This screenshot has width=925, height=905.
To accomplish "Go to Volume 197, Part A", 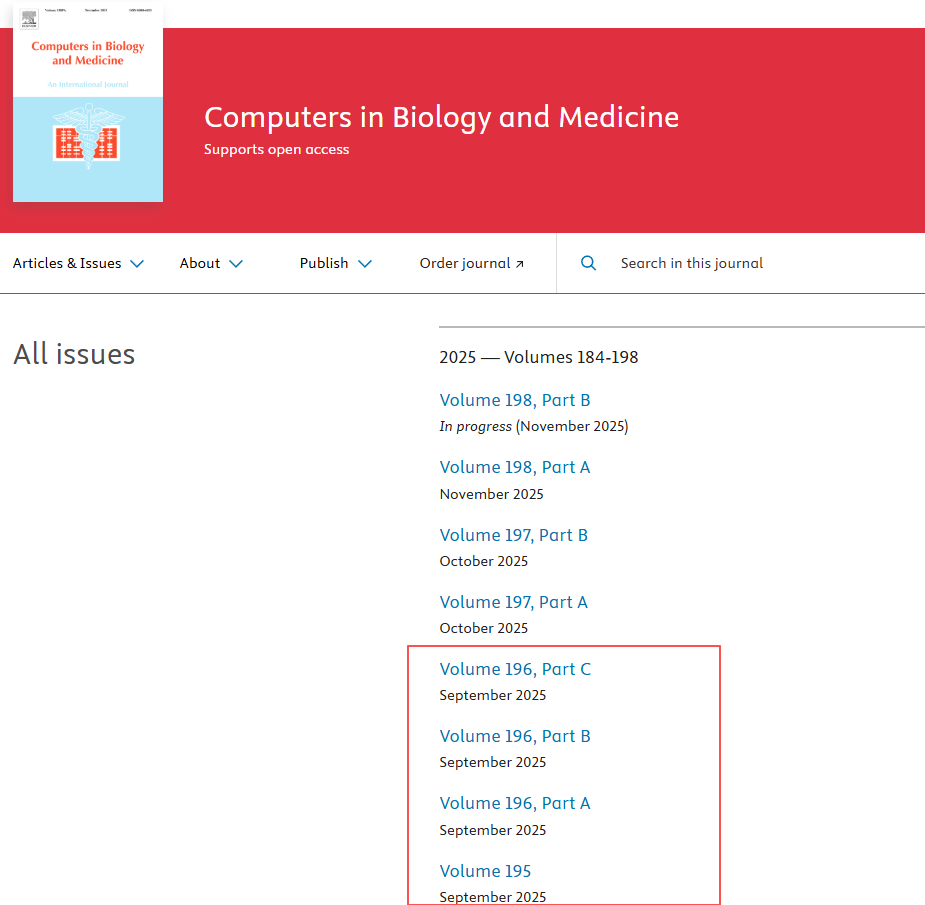I will tap(514, 602).
